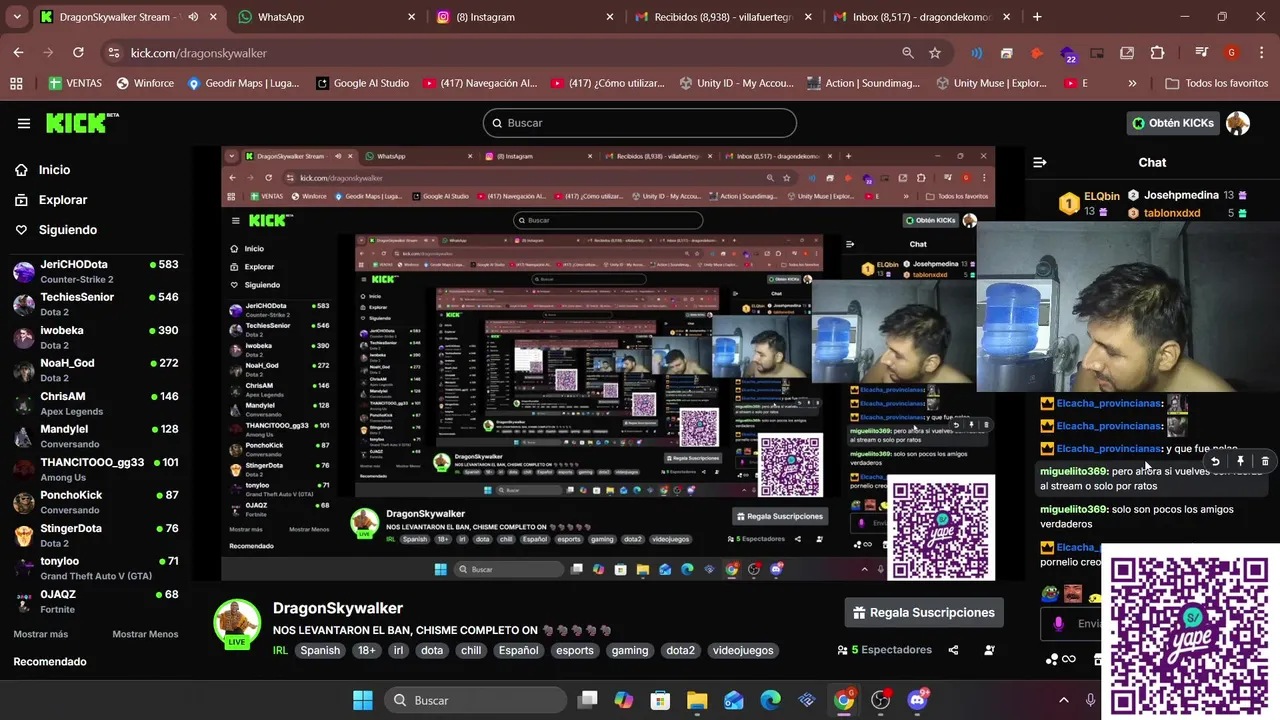Click the follow user icon beside share
The width and height of the screenshot is (1280, 720).
(x=989, y=650)
